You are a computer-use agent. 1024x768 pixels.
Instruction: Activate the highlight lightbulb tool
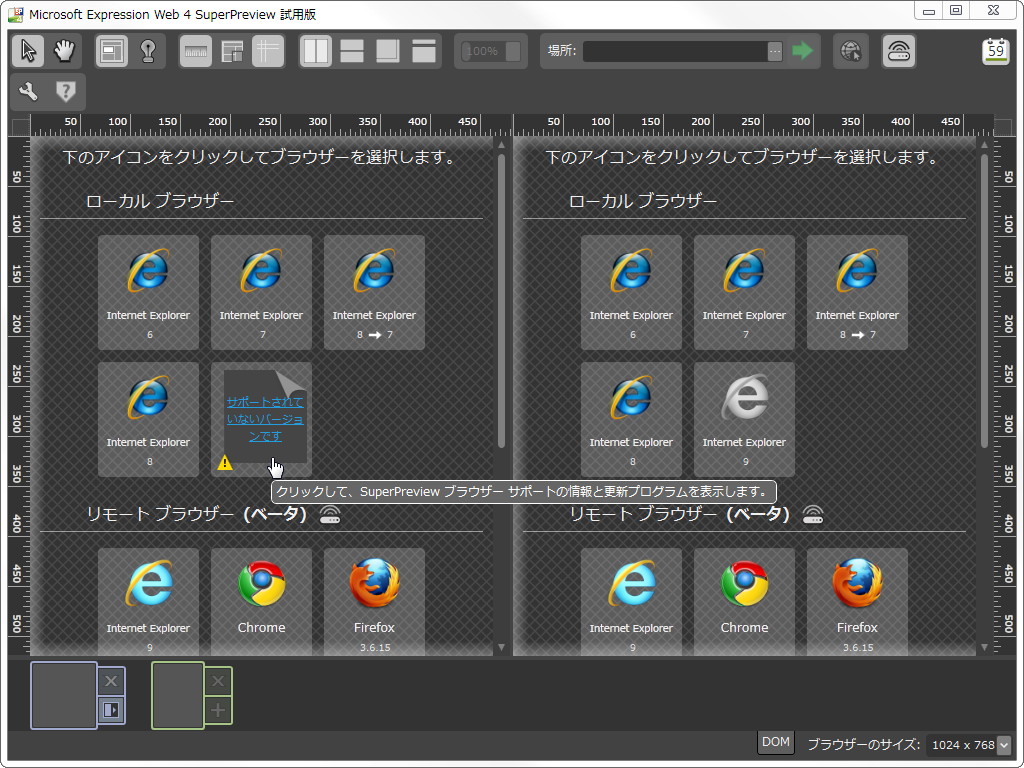[147, 49]
